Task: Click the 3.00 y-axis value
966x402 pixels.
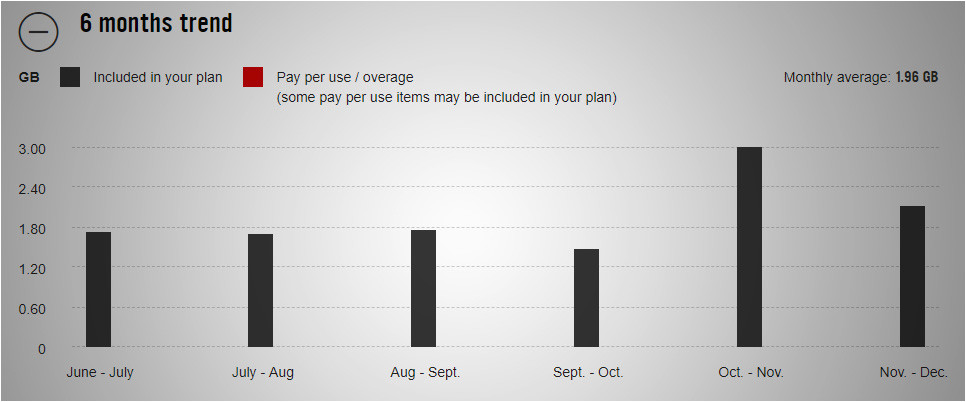Action: pyautogui.click(x=31, y=148)
